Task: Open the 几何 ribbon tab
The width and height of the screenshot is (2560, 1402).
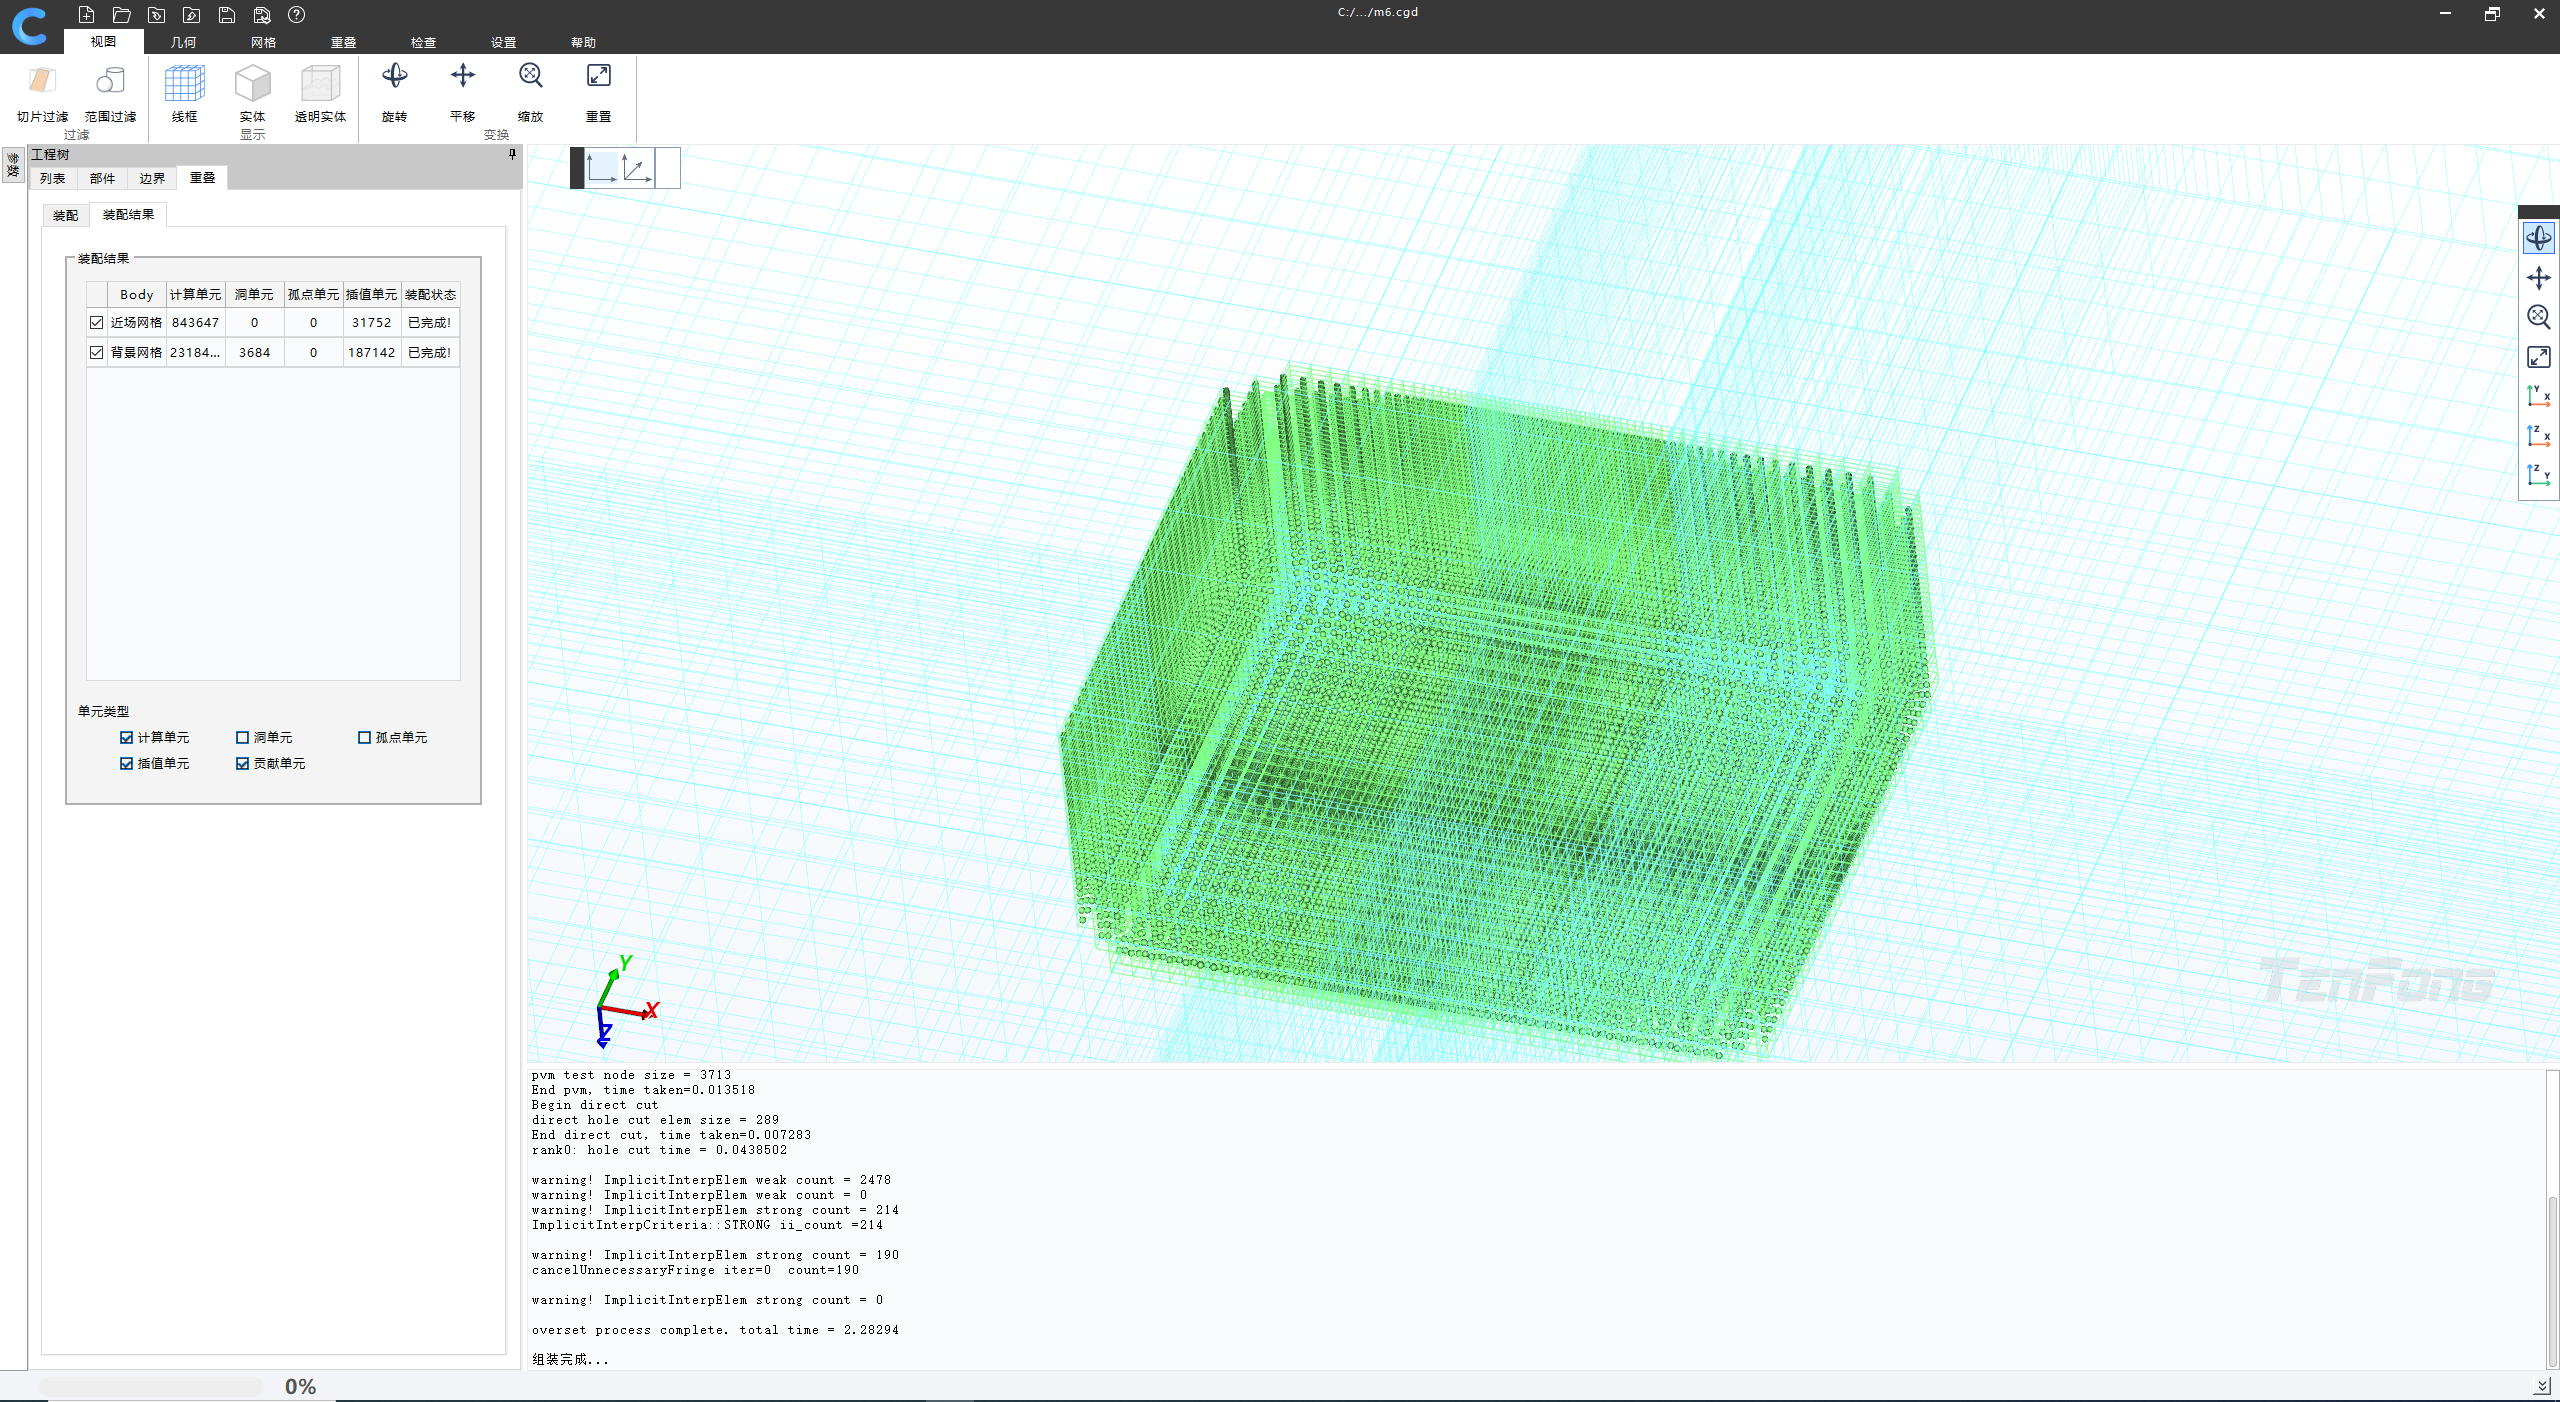Action: tap(184, 42)
